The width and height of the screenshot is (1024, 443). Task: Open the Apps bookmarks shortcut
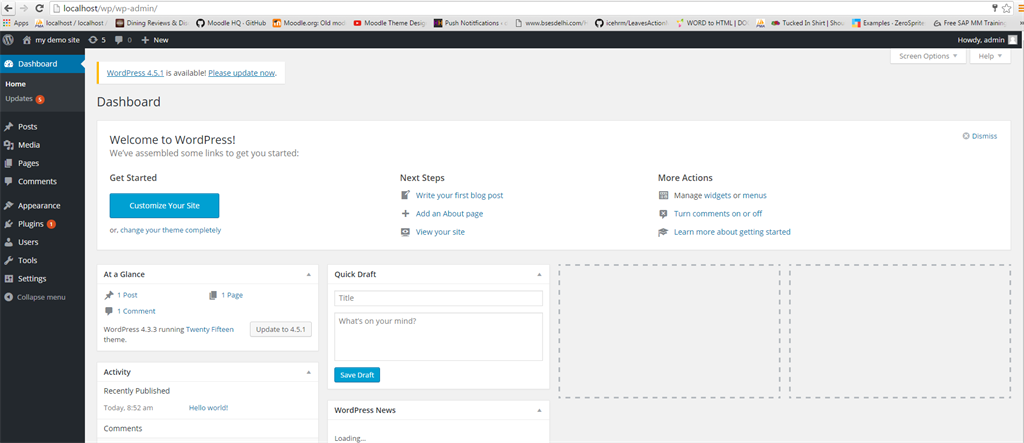16,23
